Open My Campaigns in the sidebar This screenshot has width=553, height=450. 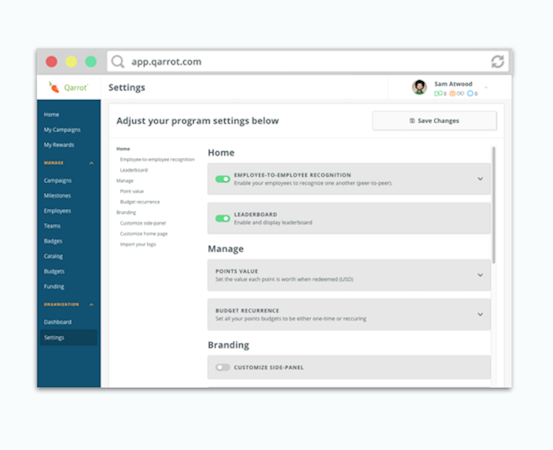62,130
